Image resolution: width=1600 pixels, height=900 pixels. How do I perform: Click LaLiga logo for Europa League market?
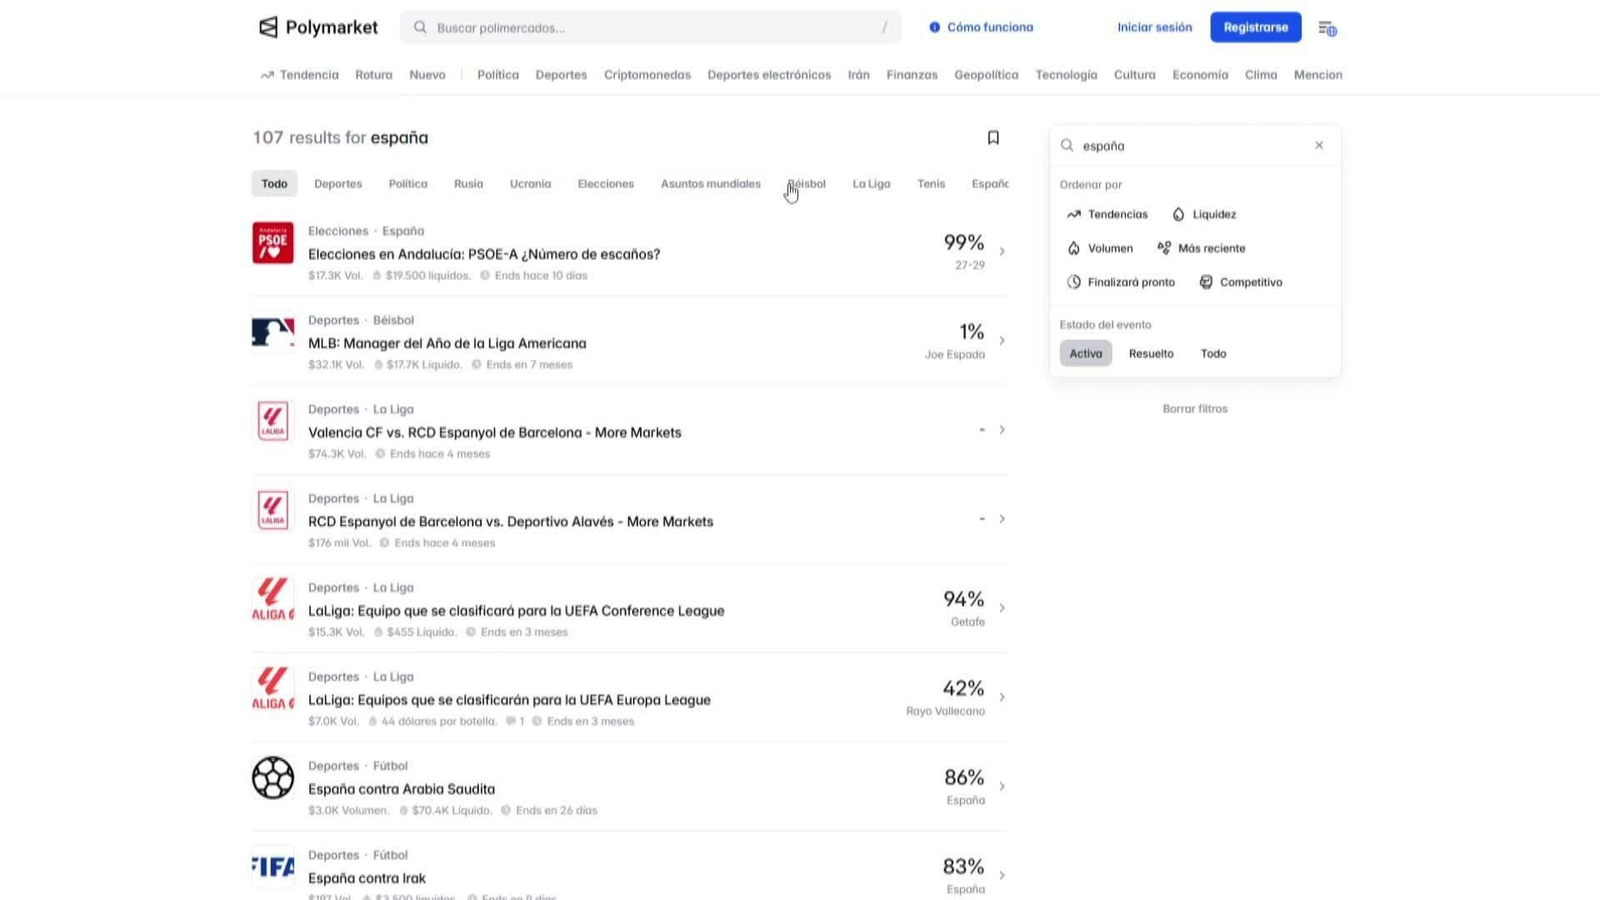pos(273,688)
